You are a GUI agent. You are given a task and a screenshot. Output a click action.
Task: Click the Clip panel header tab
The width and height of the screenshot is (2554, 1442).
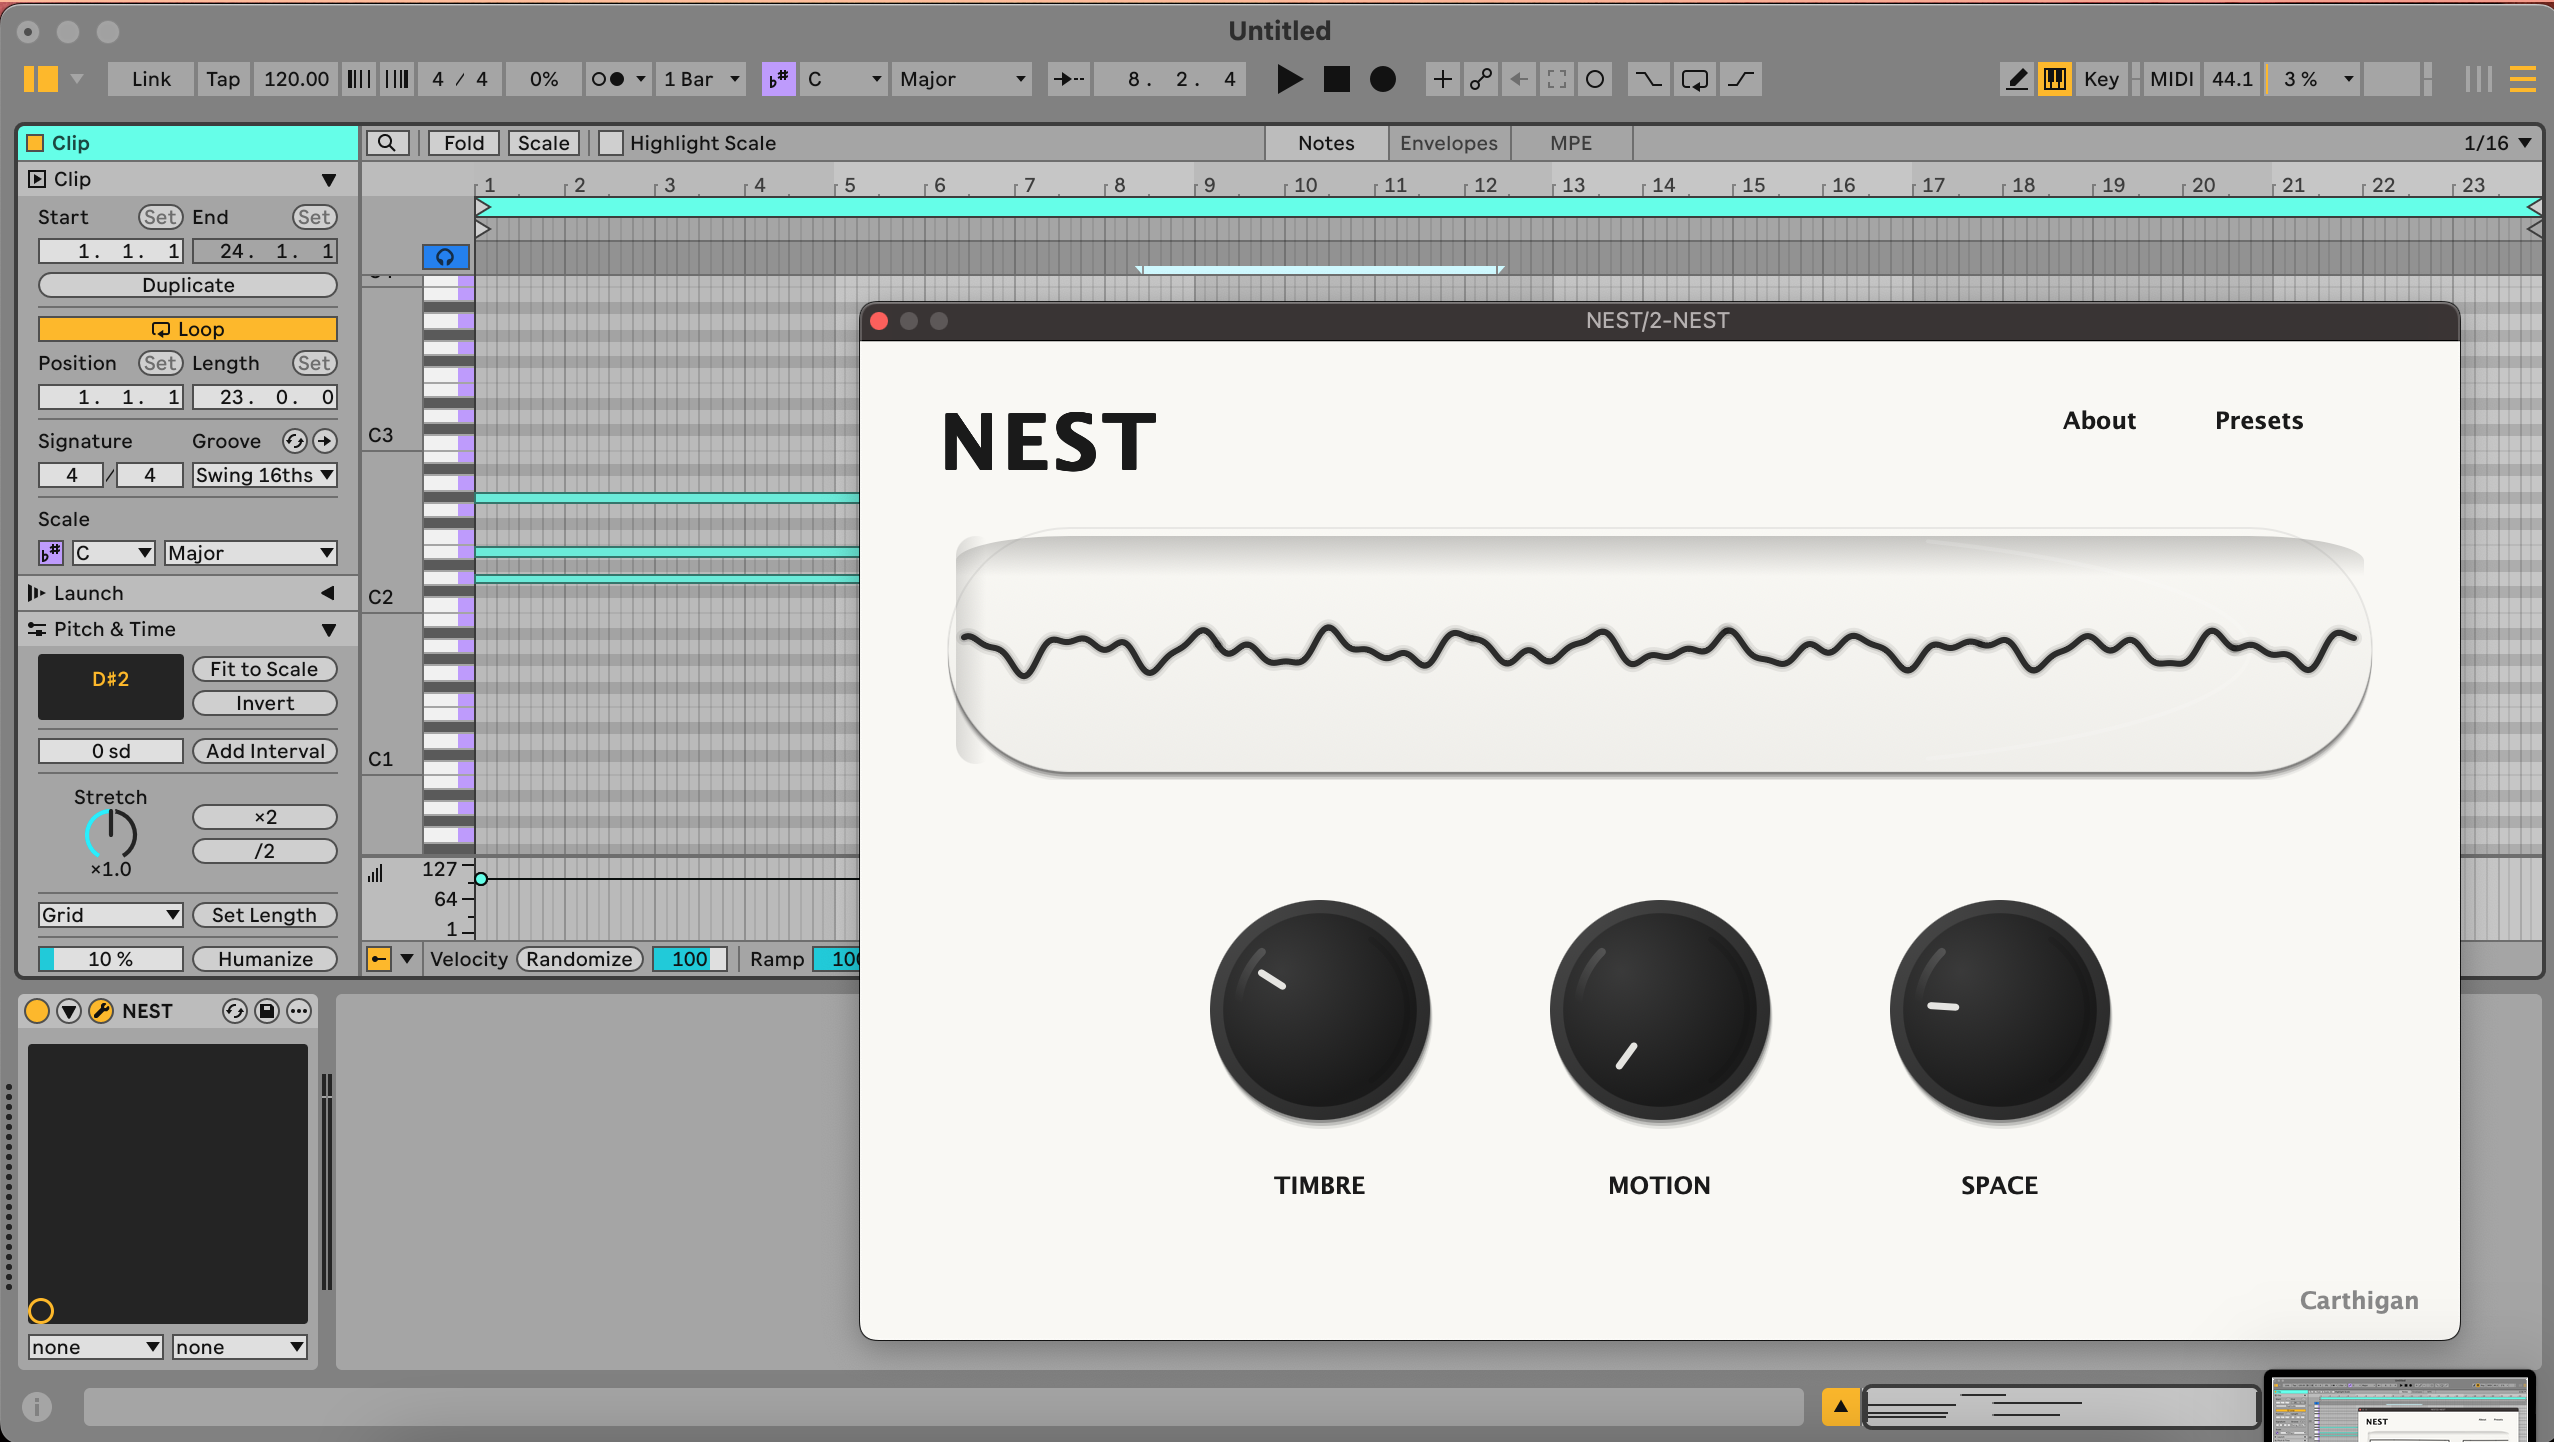[188, 143]
